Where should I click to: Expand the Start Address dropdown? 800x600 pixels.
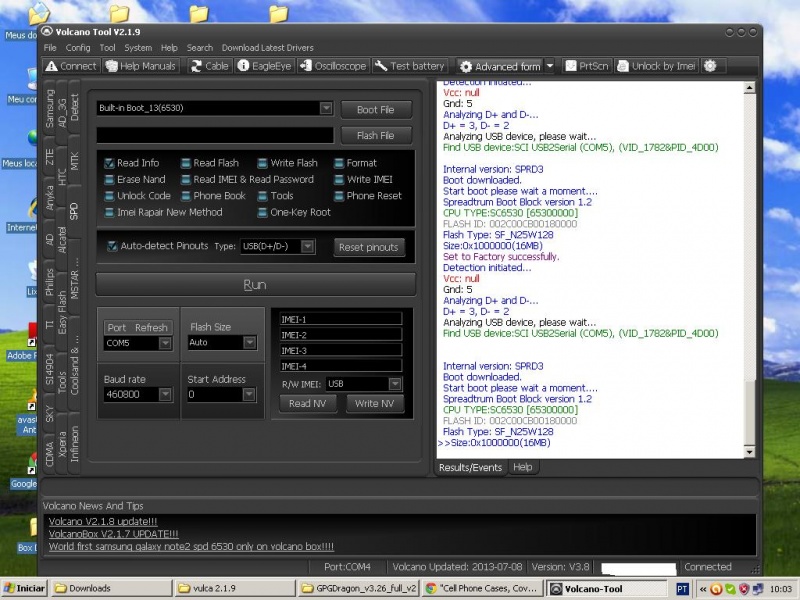248,394
